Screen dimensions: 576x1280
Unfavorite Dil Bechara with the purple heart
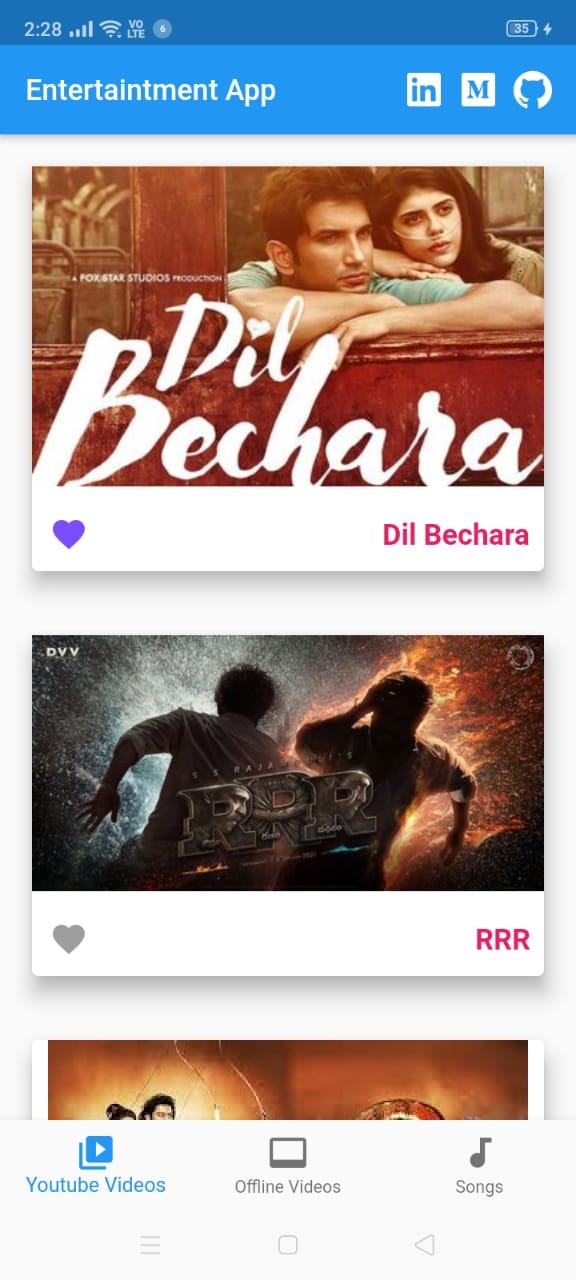point(69,534)
